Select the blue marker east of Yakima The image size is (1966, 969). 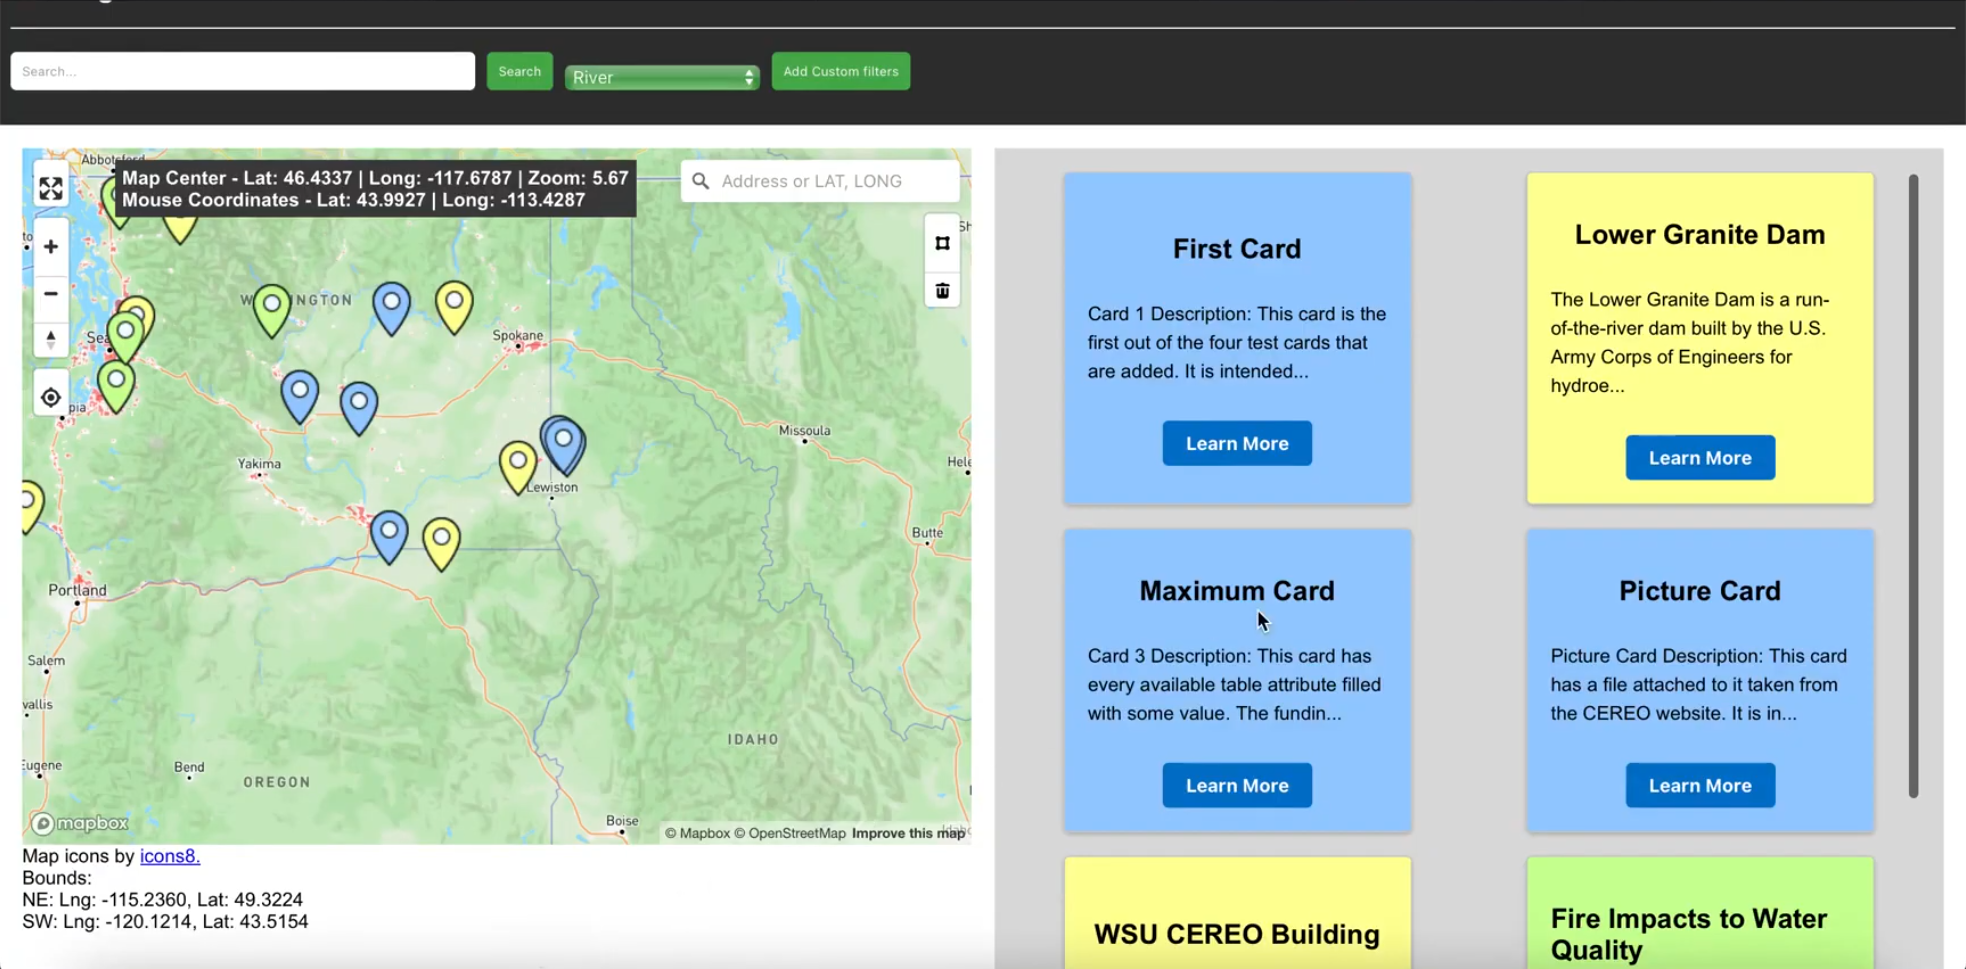click(x=358, y=407)
